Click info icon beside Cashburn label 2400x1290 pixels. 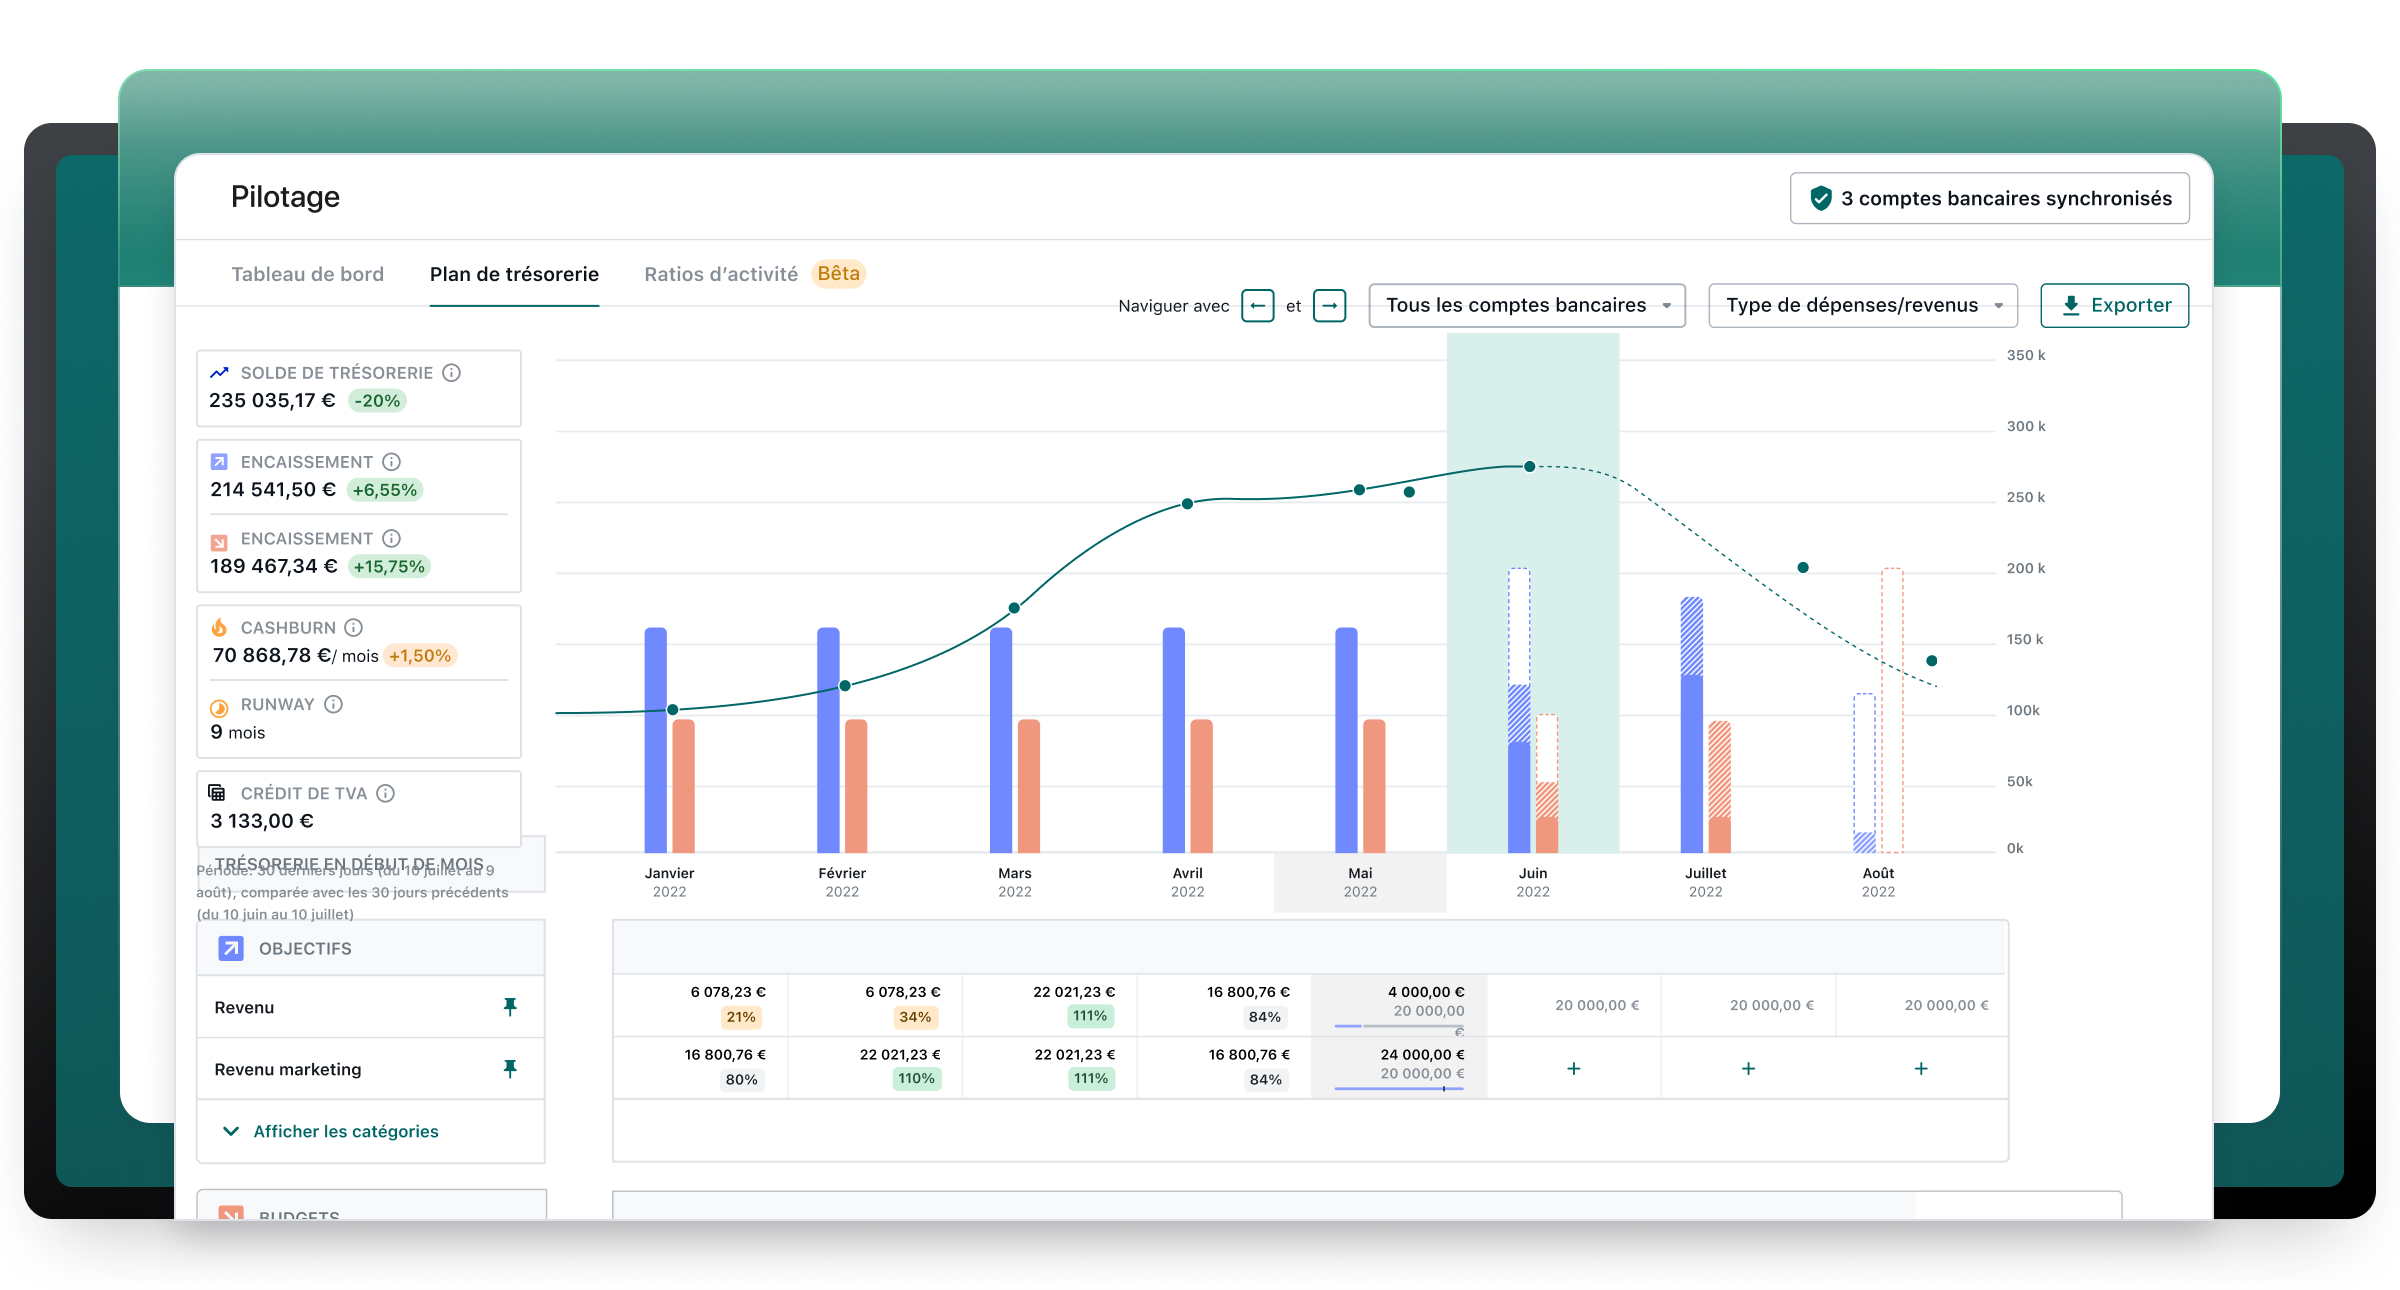click(x=353, y=628)
